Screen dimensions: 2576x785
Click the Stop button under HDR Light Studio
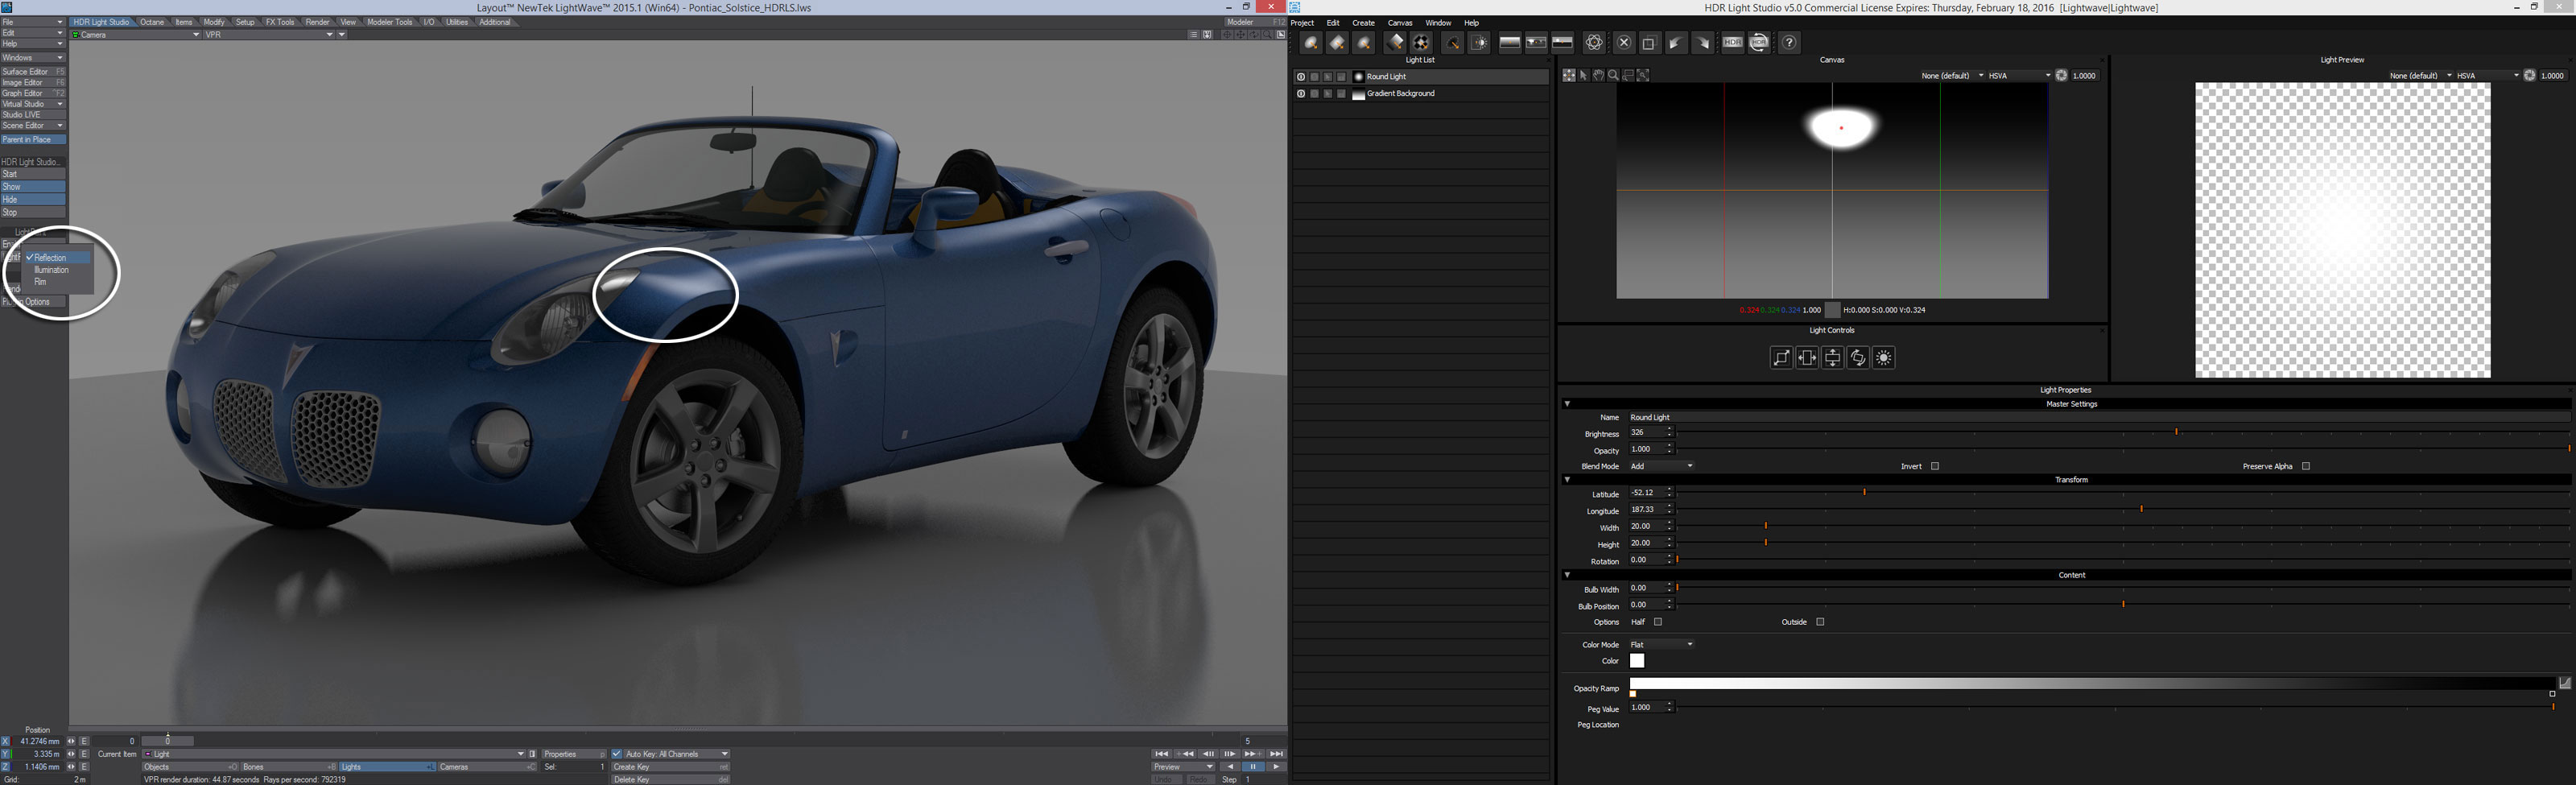coord(33,212)
